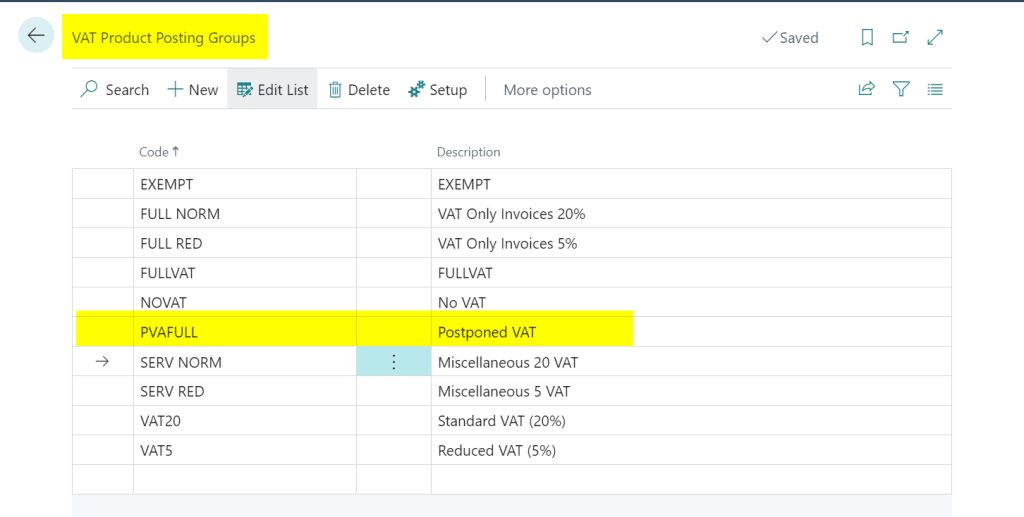The width and height of the screenshot is (1024, 517).
Task: Open the three-dot menu for SERV NORM
Action: [x=393, y=362]
